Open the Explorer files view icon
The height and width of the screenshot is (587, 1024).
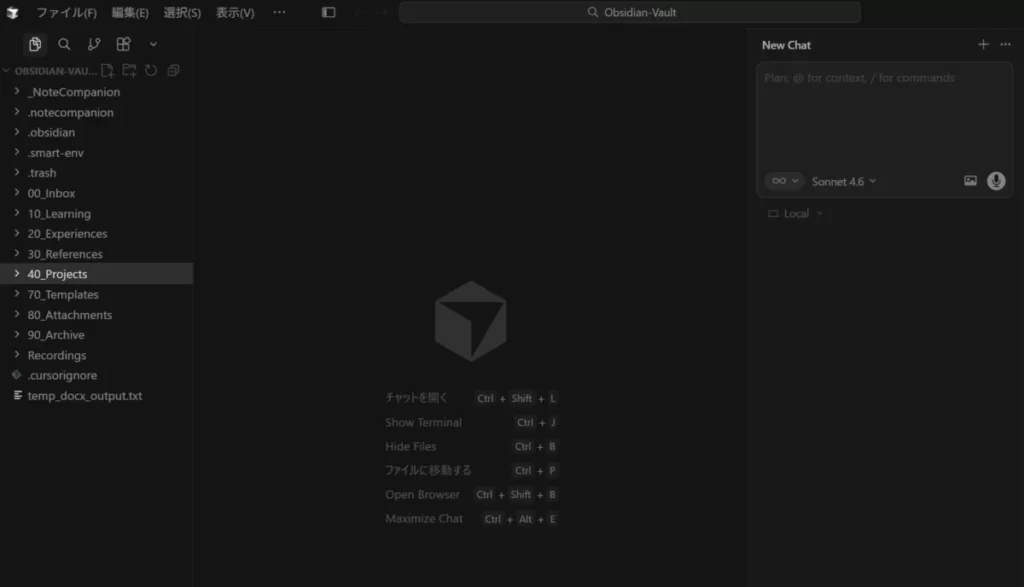point(35,44)
